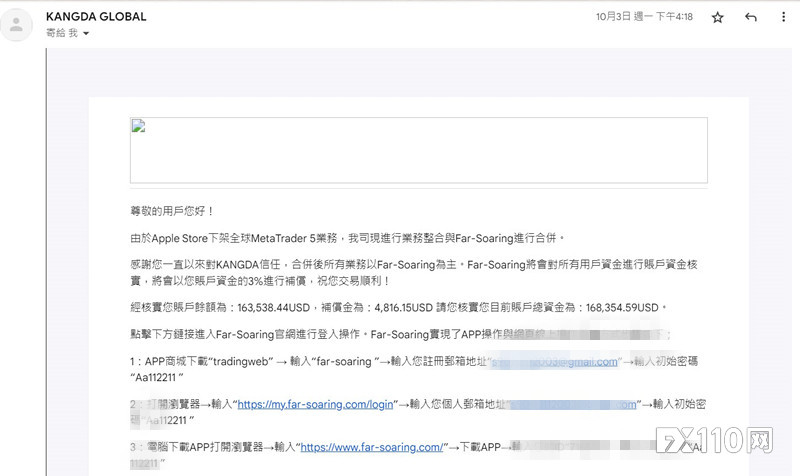Open the www.far-soaring.com link

point(371,447)
